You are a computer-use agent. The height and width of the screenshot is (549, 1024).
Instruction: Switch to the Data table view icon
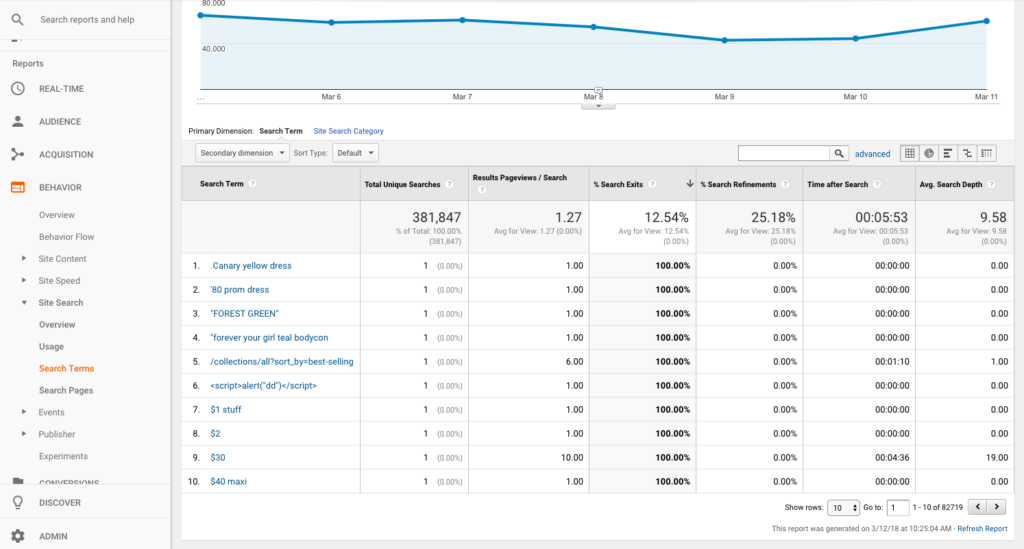[x=909, y=153]
